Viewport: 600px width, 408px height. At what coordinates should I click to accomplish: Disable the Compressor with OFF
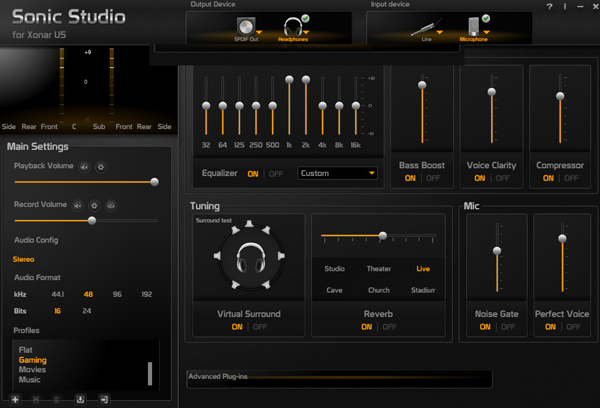571,178
